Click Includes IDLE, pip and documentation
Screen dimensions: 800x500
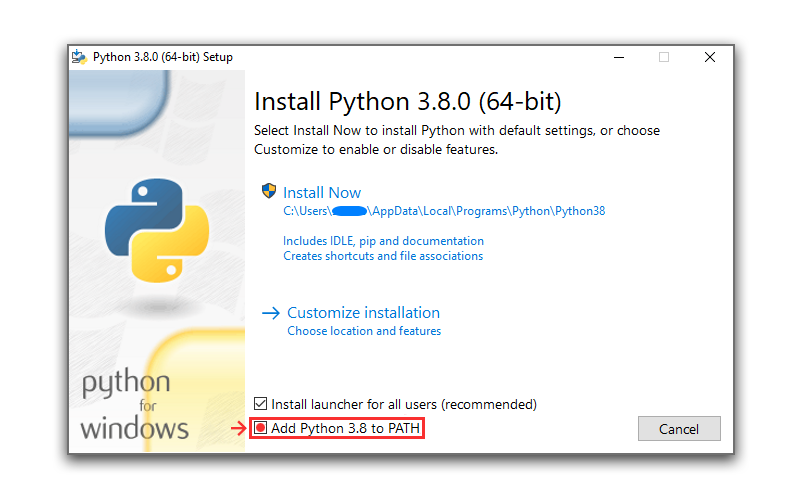[x=383, y=241]
